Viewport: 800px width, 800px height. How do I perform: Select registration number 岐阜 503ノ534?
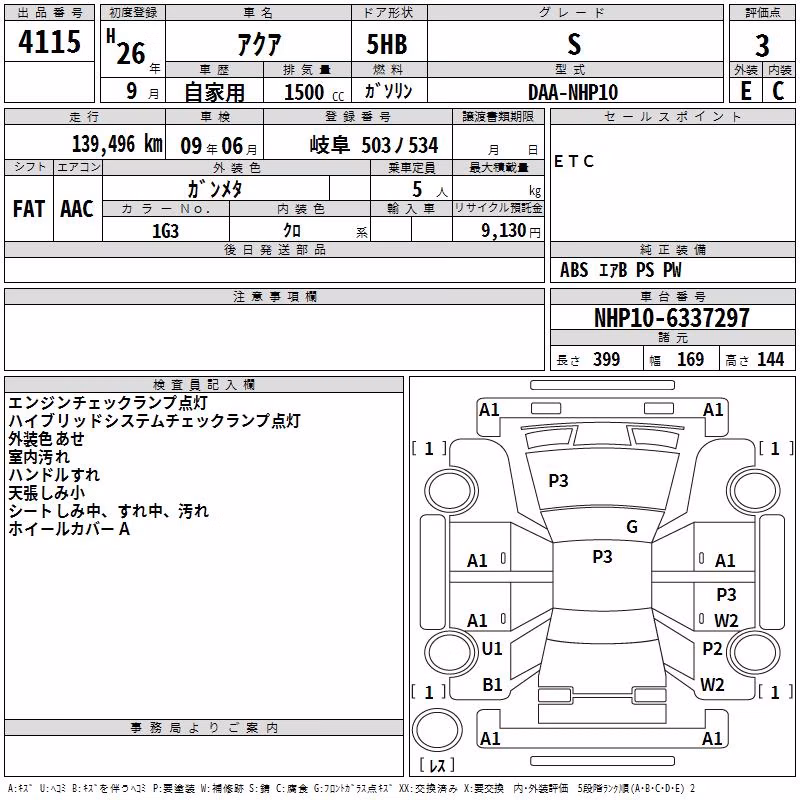click(x=374, y=145)
